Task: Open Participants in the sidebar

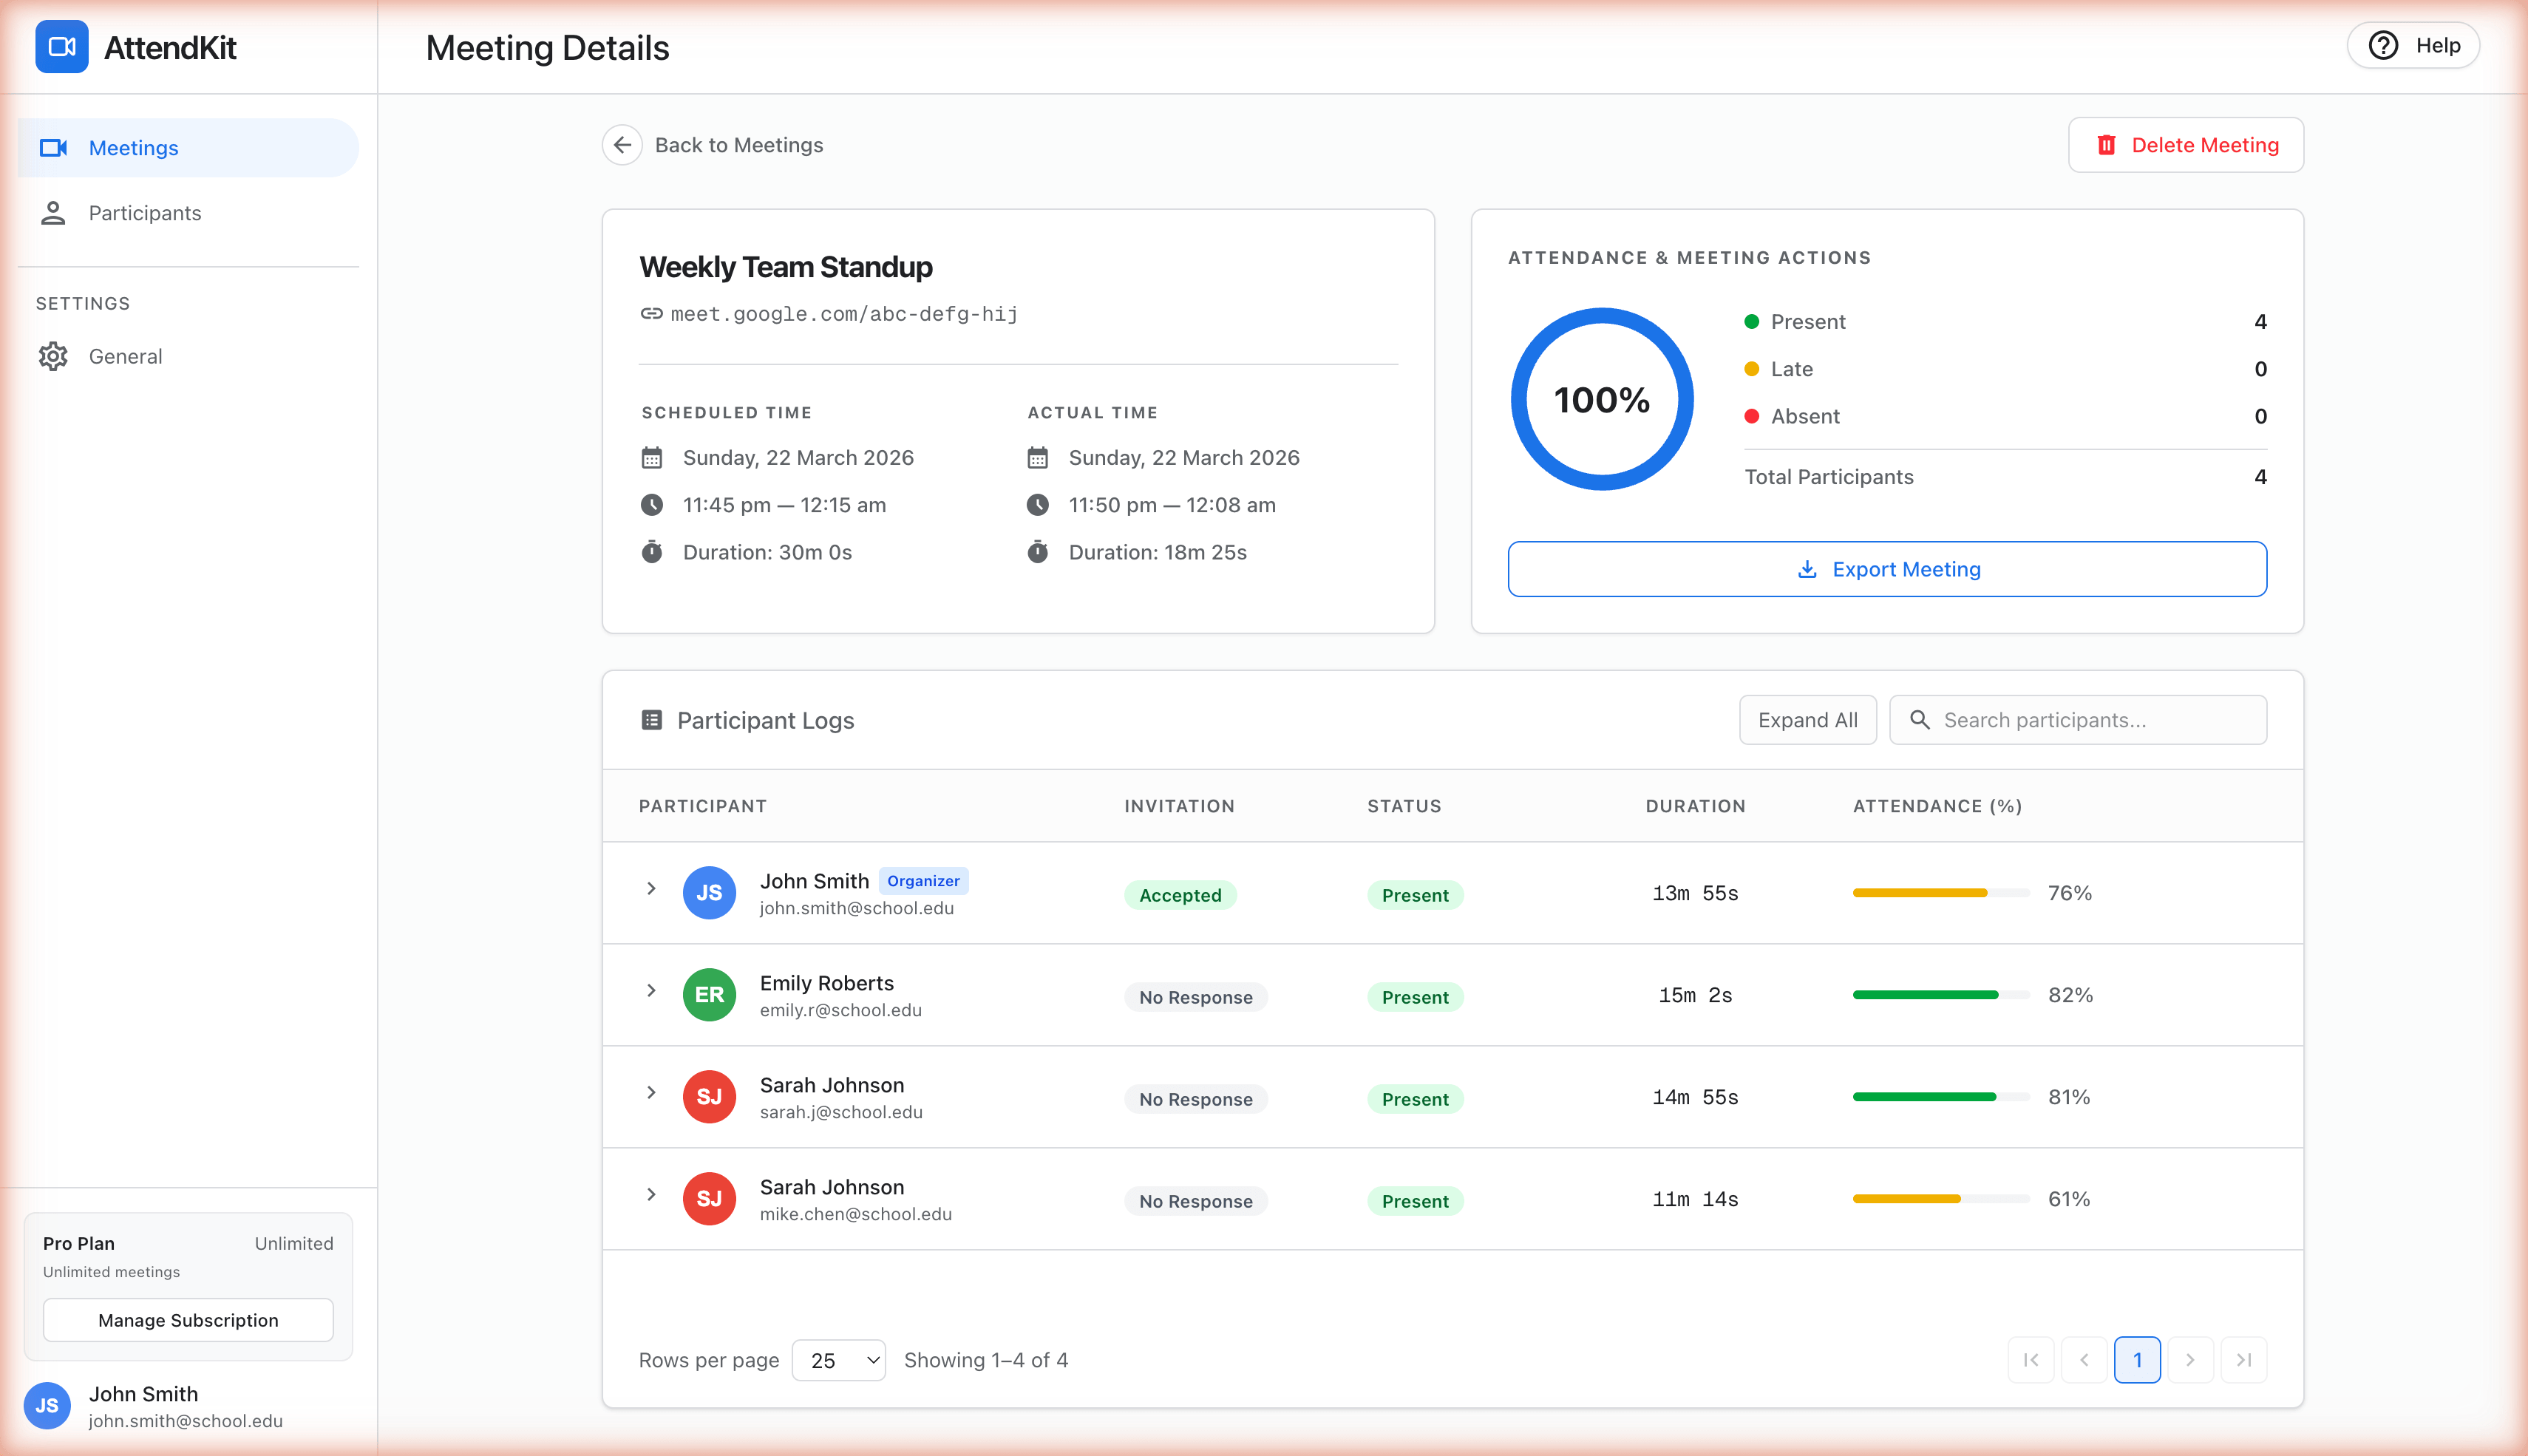Action: point(188,213)
